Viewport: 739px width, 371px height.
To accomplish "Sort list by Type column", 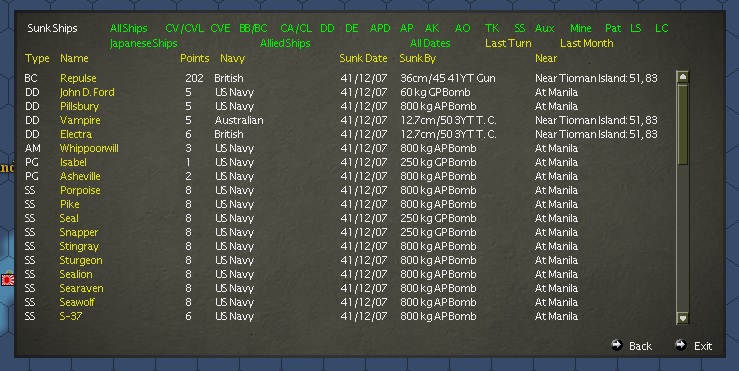I will point(37,58).
